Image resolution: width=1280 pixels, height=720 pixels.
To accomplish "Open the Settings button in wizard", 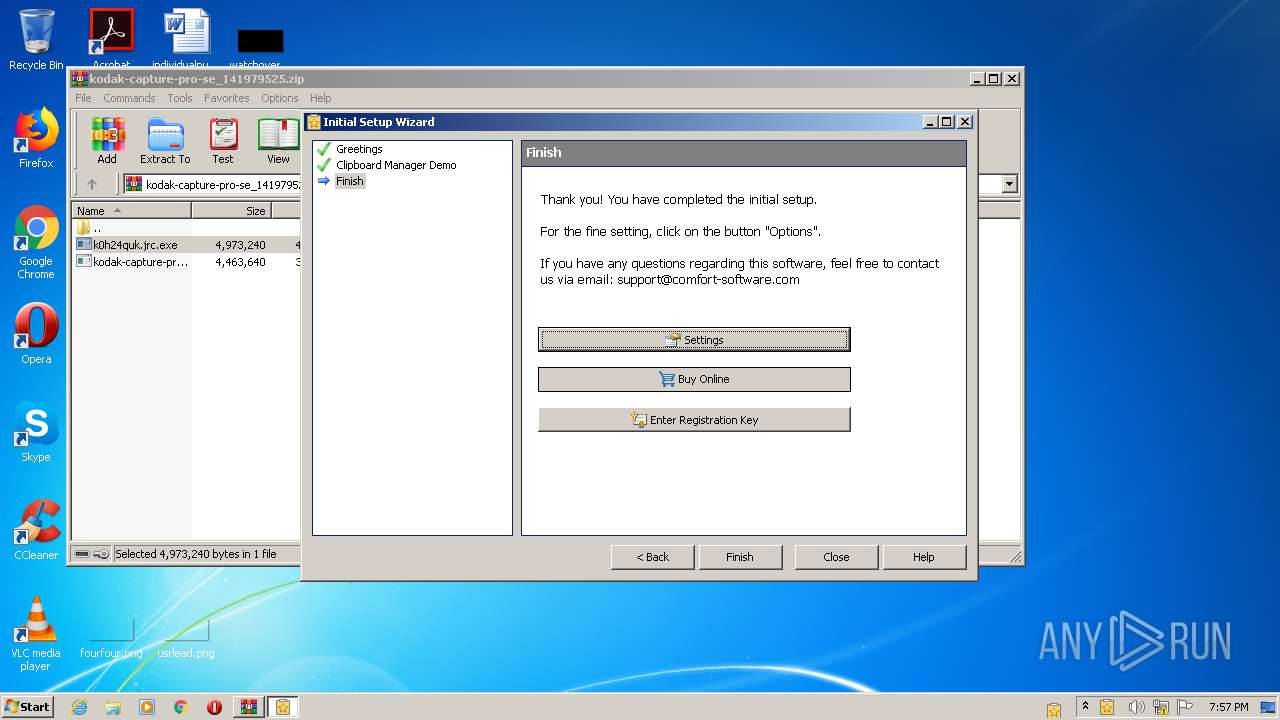I will pyautogui.click(x=694, y=340).
